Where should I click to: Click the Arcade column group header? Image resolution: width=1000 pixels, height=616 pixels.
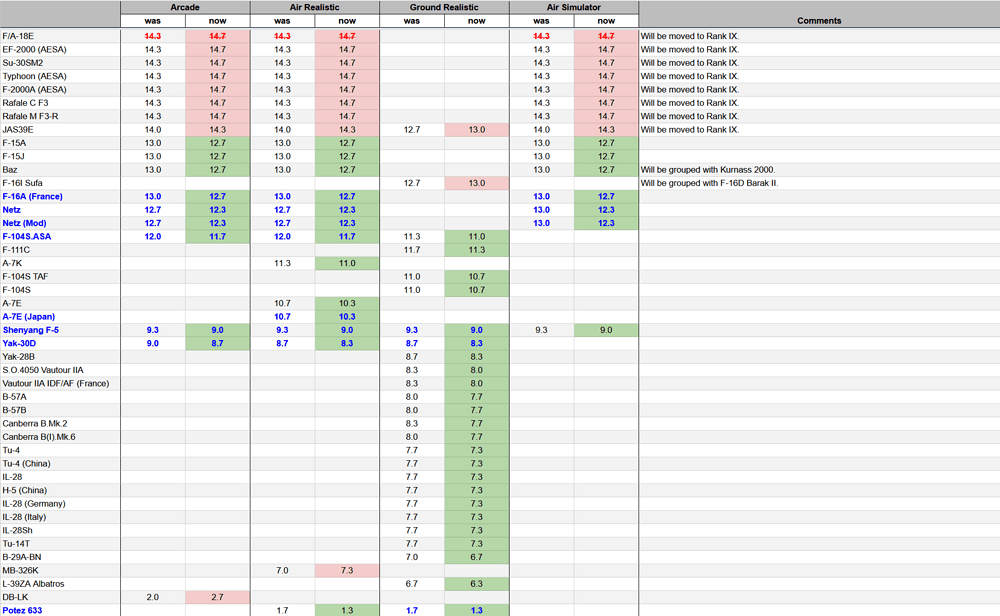(184, 7)
